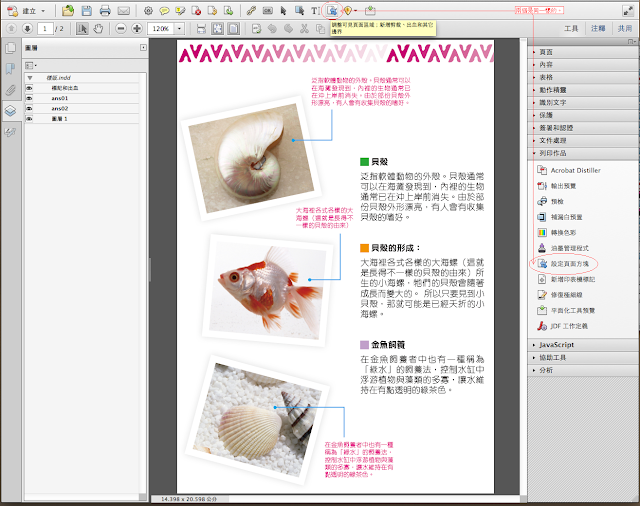Click the Link tool chain icon
The image size is (640, 506).
point(251,11)
